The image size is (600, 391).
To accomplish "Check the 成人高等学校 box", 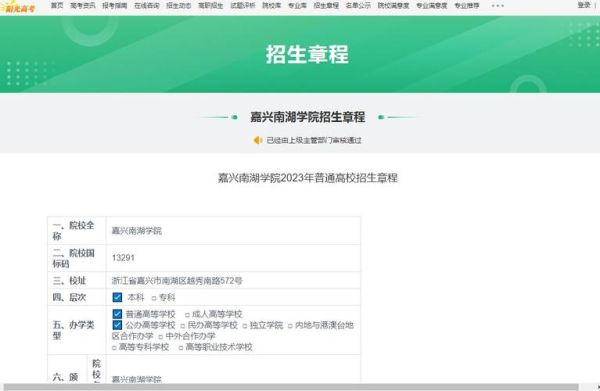I will (x=187, y=315).
